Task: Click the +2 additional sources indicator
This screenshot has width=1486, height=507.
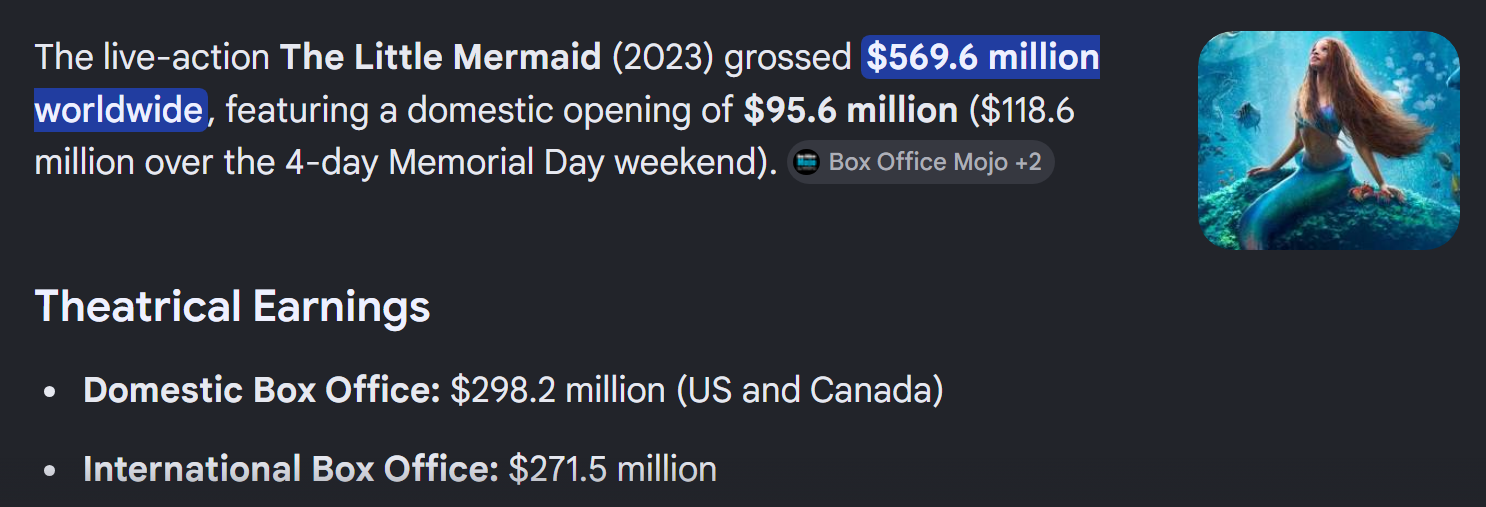Action: pos(1028,162)
